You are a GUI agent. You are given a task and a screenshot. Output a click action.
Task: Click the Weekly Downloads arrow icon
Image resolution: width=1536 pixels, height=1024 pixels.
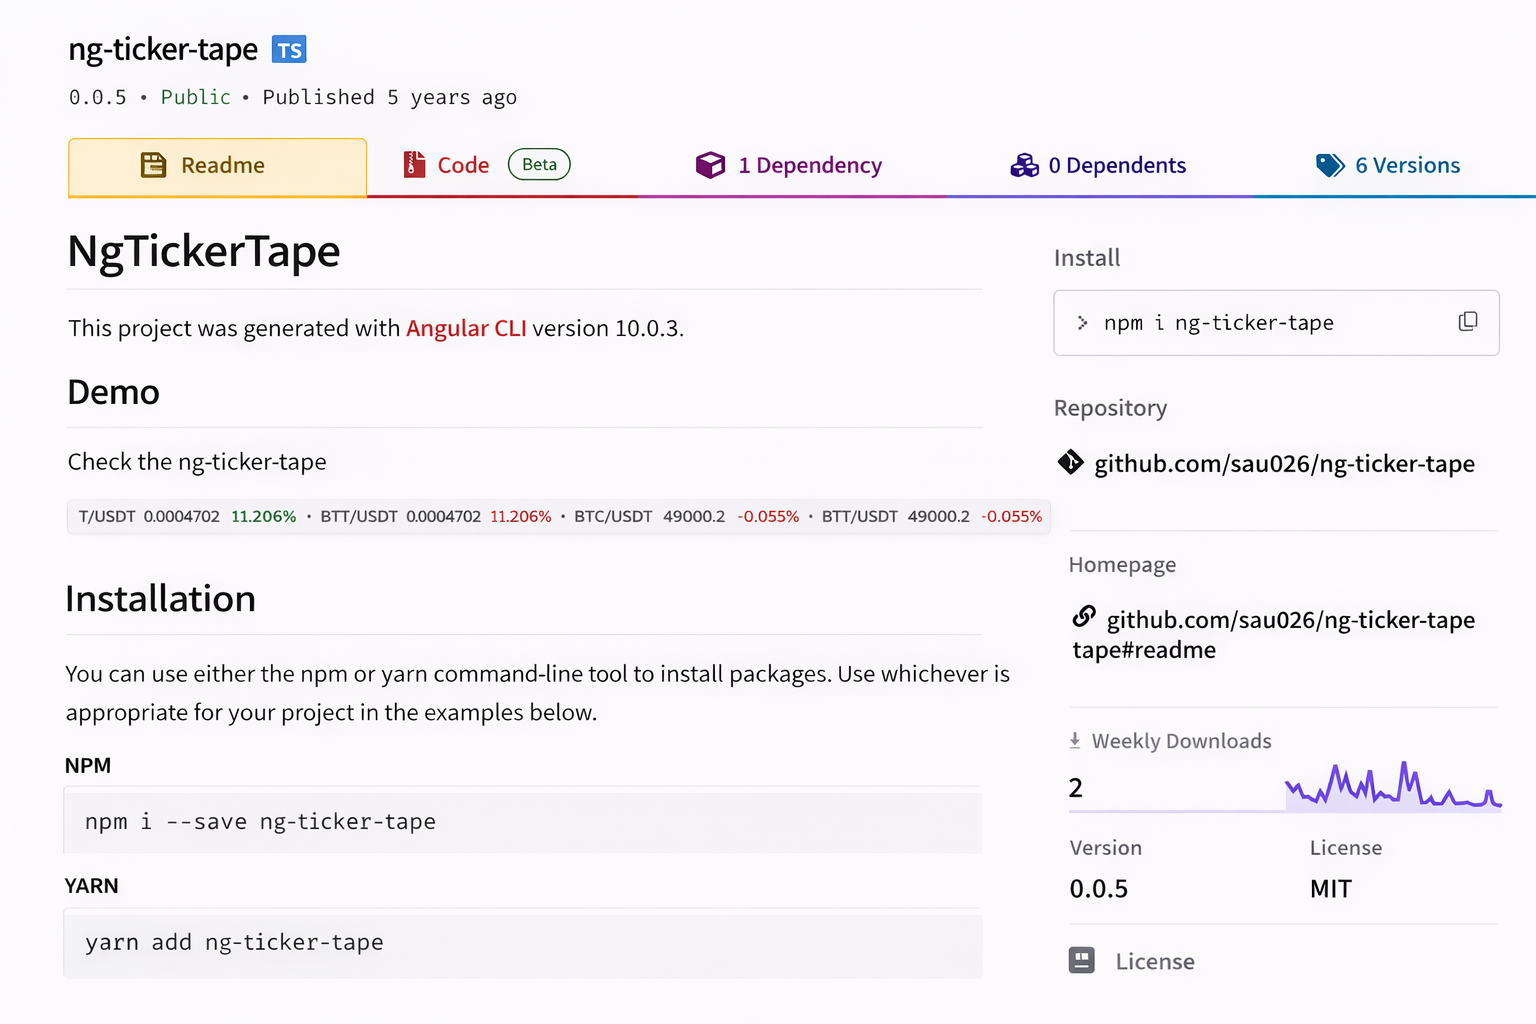(x=1075, y=740)
